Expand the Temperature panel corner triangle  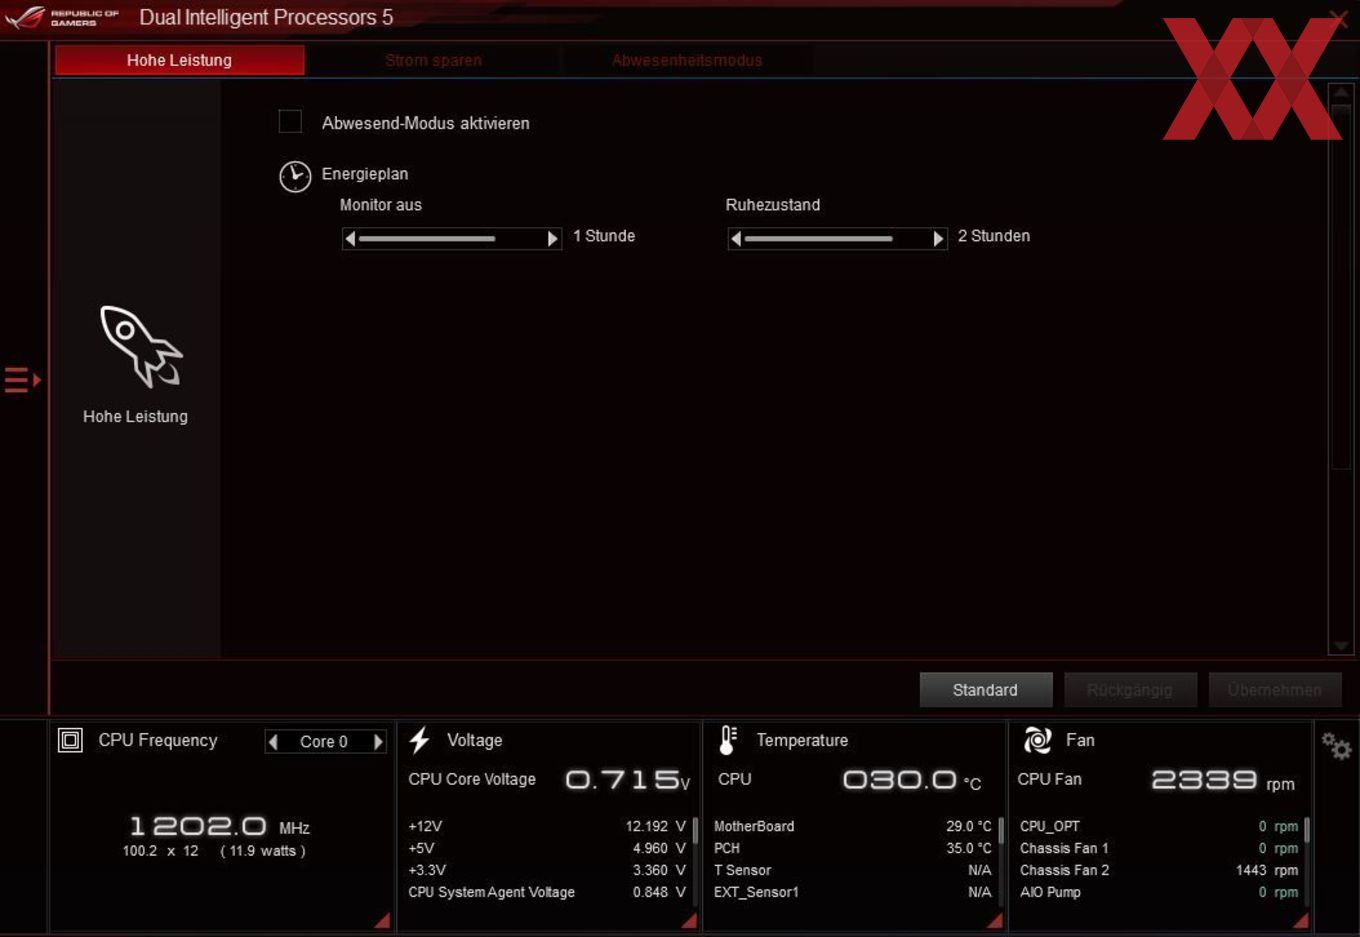pos(996,921)
